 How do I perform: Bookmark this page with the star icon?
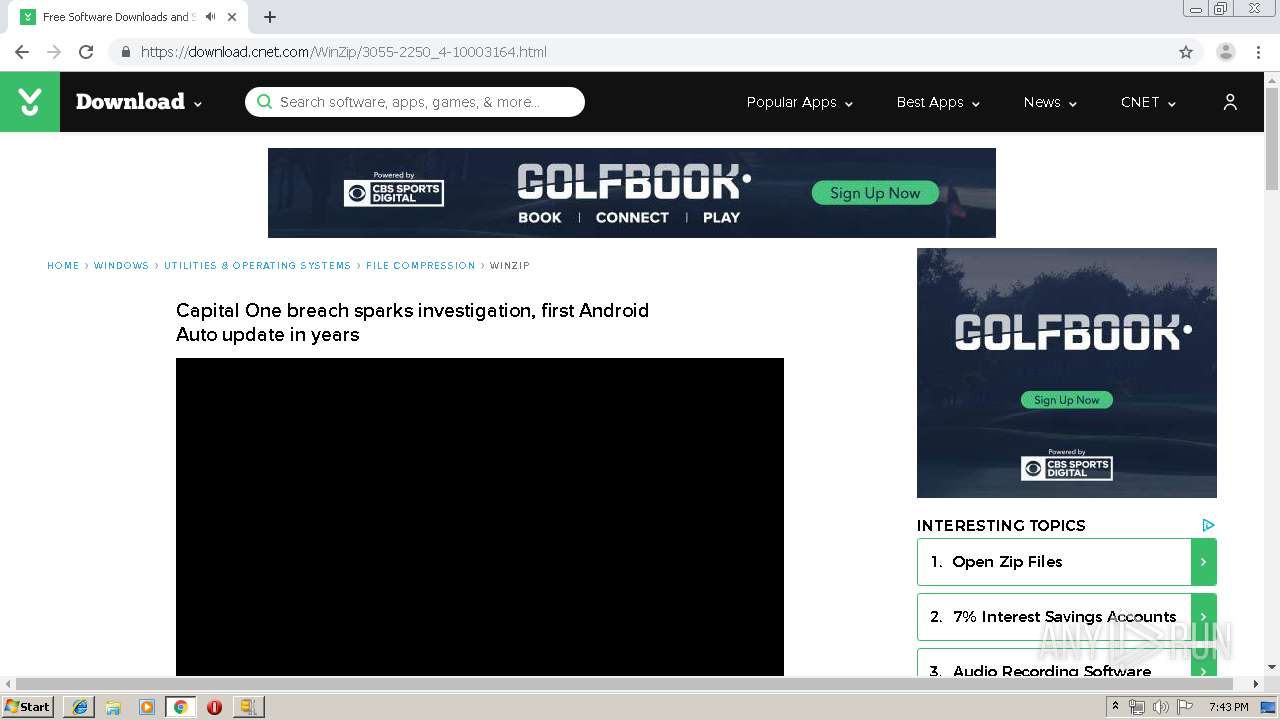[1186, 52]
